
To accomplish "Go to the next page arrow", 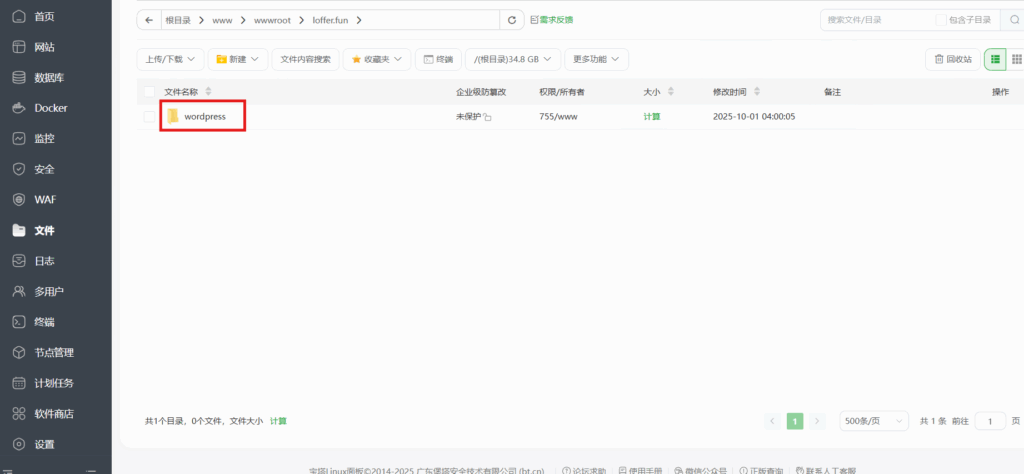I will coord(818,421).
